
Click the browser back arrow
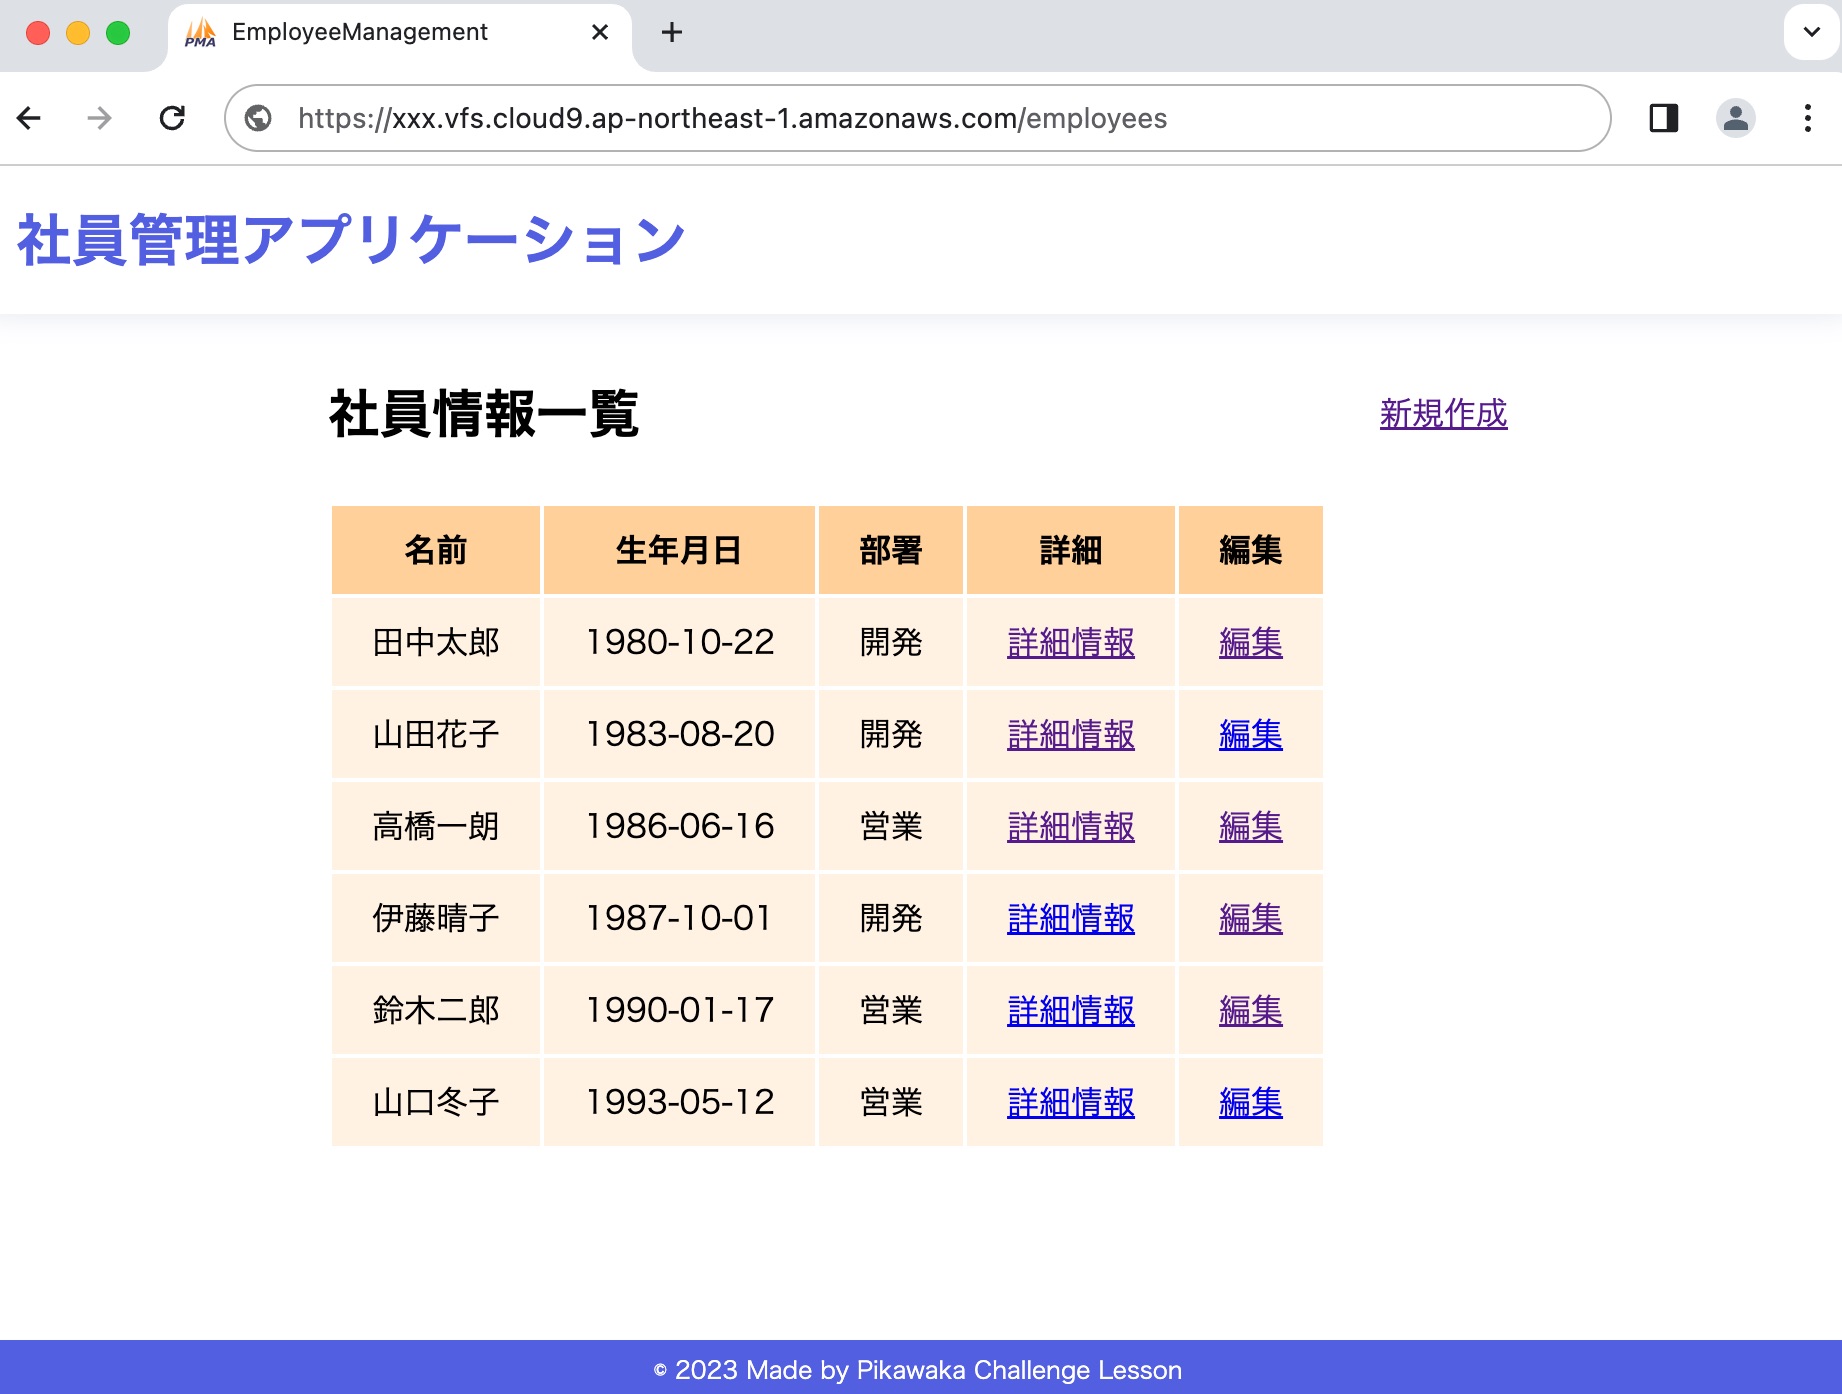(x=30, y=119)
